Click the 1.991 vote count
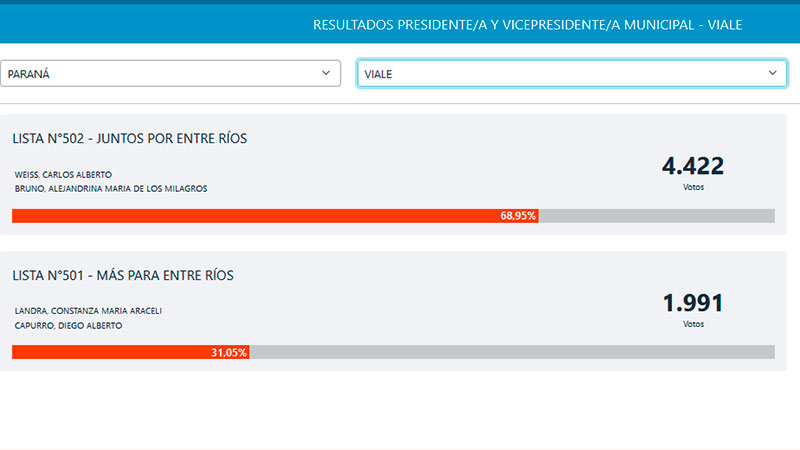800x450 pixels. (x=693, y=303)
